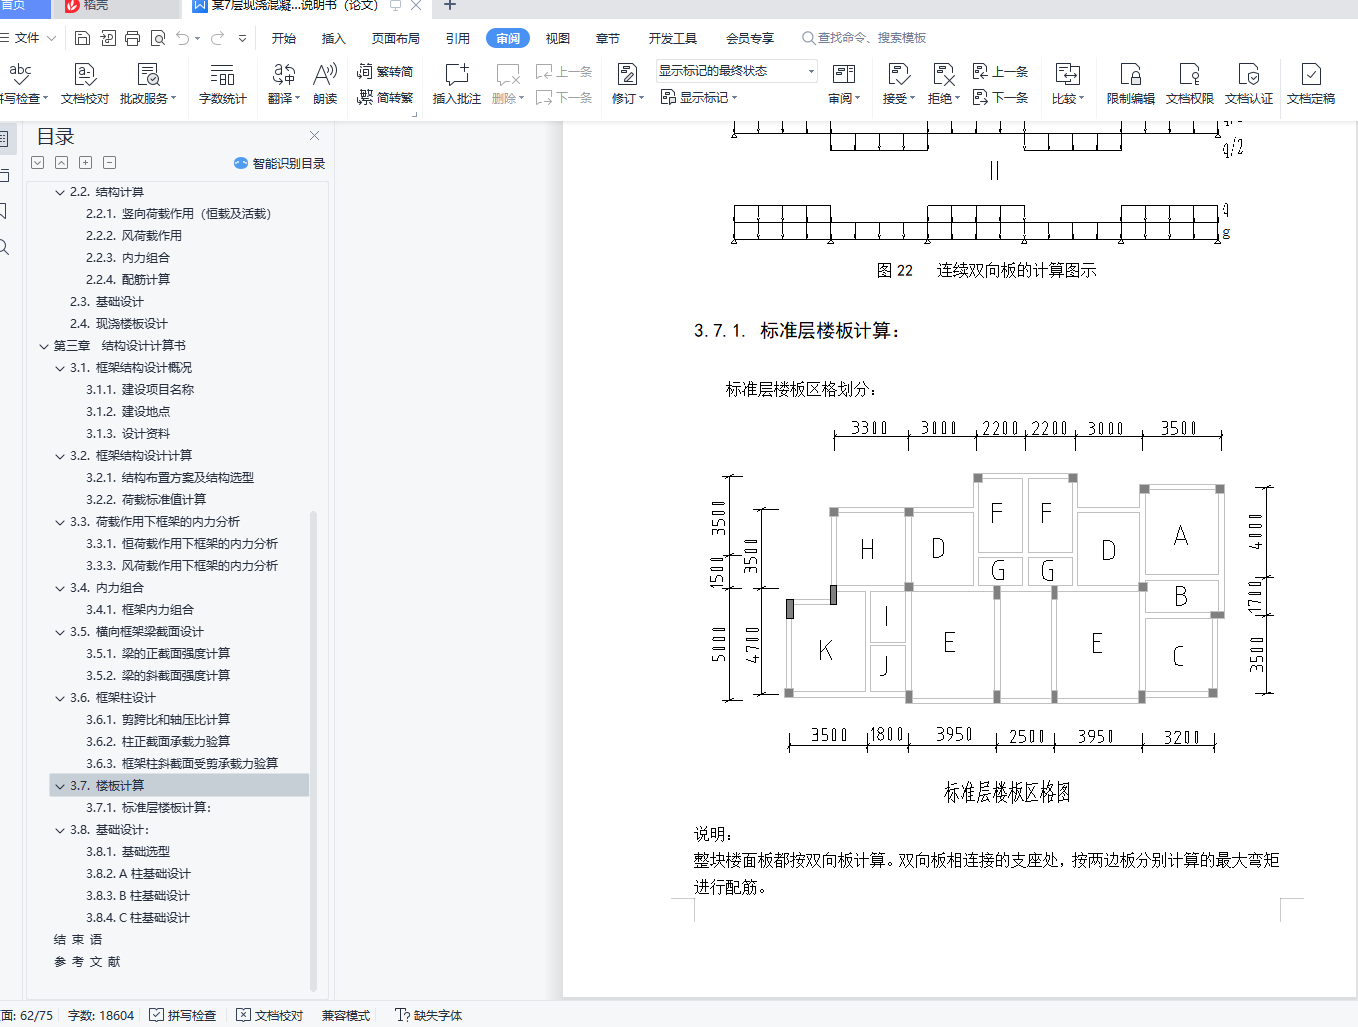The width and height of the screenshot is (1358, 1027).
Task: Toggle 文档校对 in the status bar
Action: [x=270, y=1015]
